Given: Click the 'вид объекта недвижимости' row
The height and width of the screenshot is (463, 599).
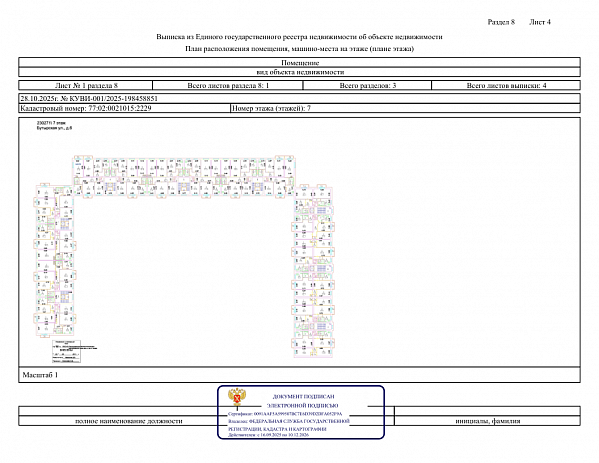Looking at the screenshot, I should point(300,72).
